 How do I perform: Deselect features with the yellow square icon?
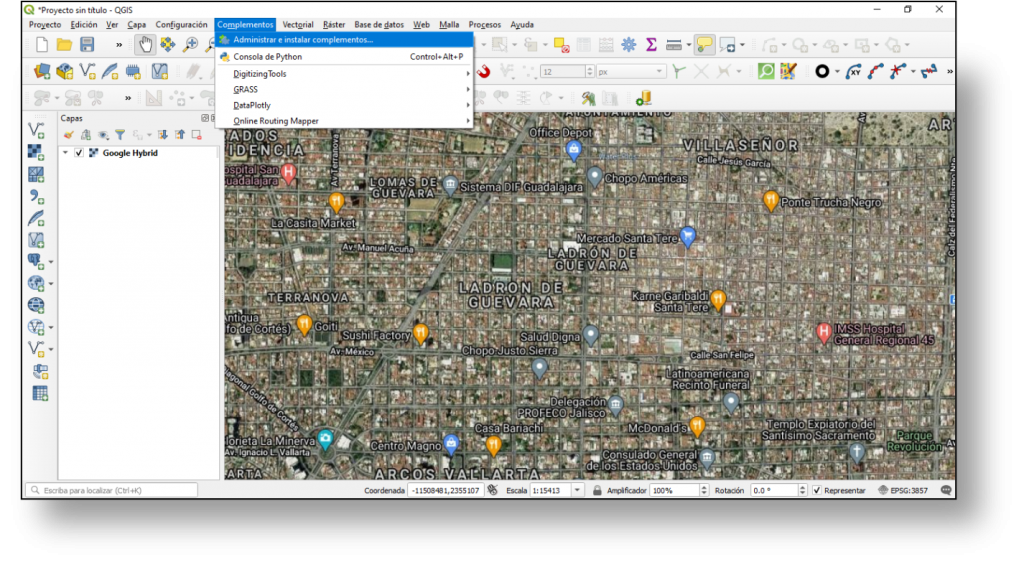click(561, 44)
